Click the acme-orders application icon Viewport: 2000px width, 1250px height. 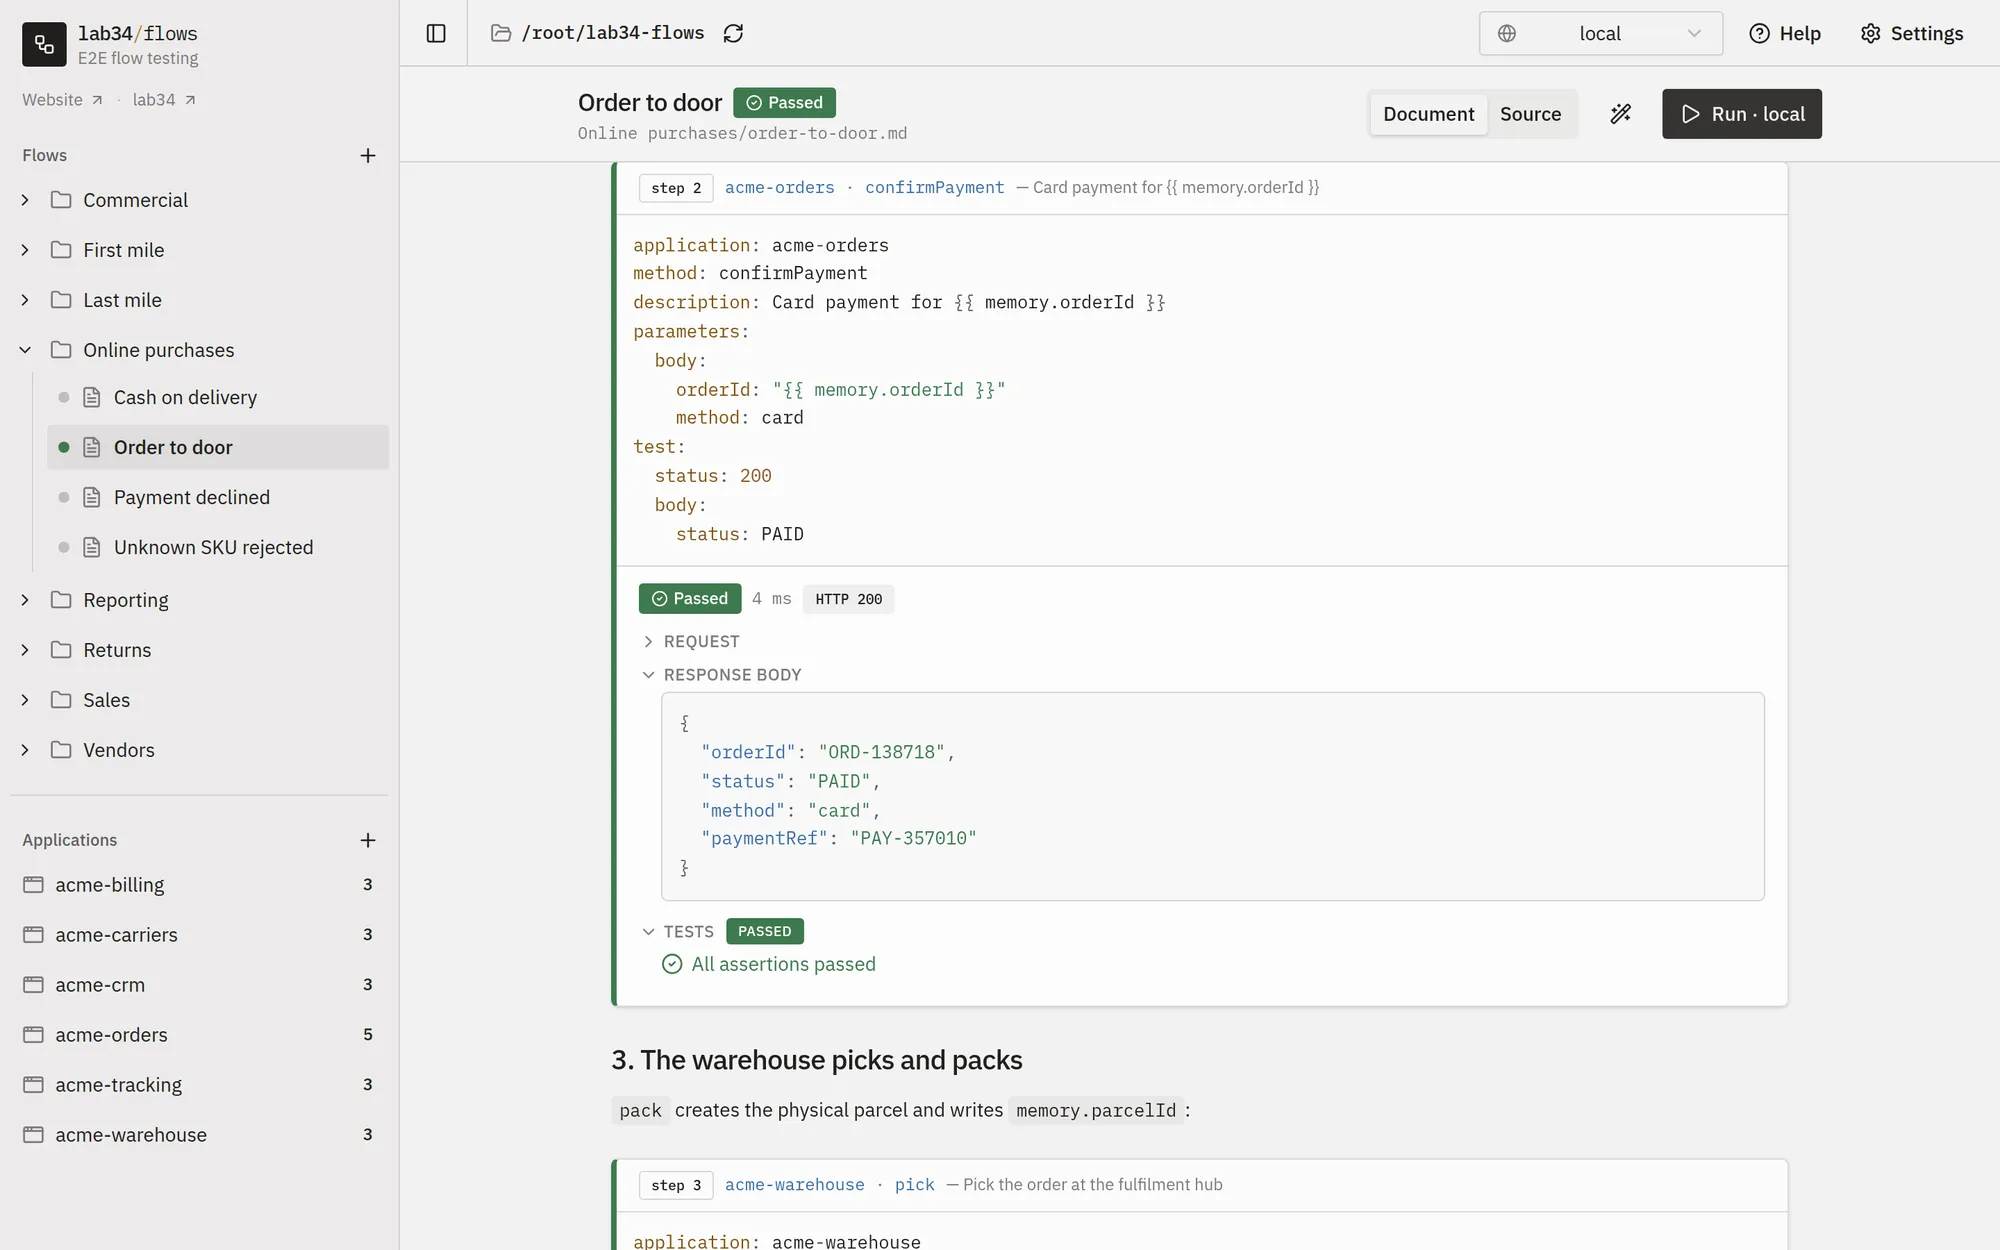[33, 1035]
